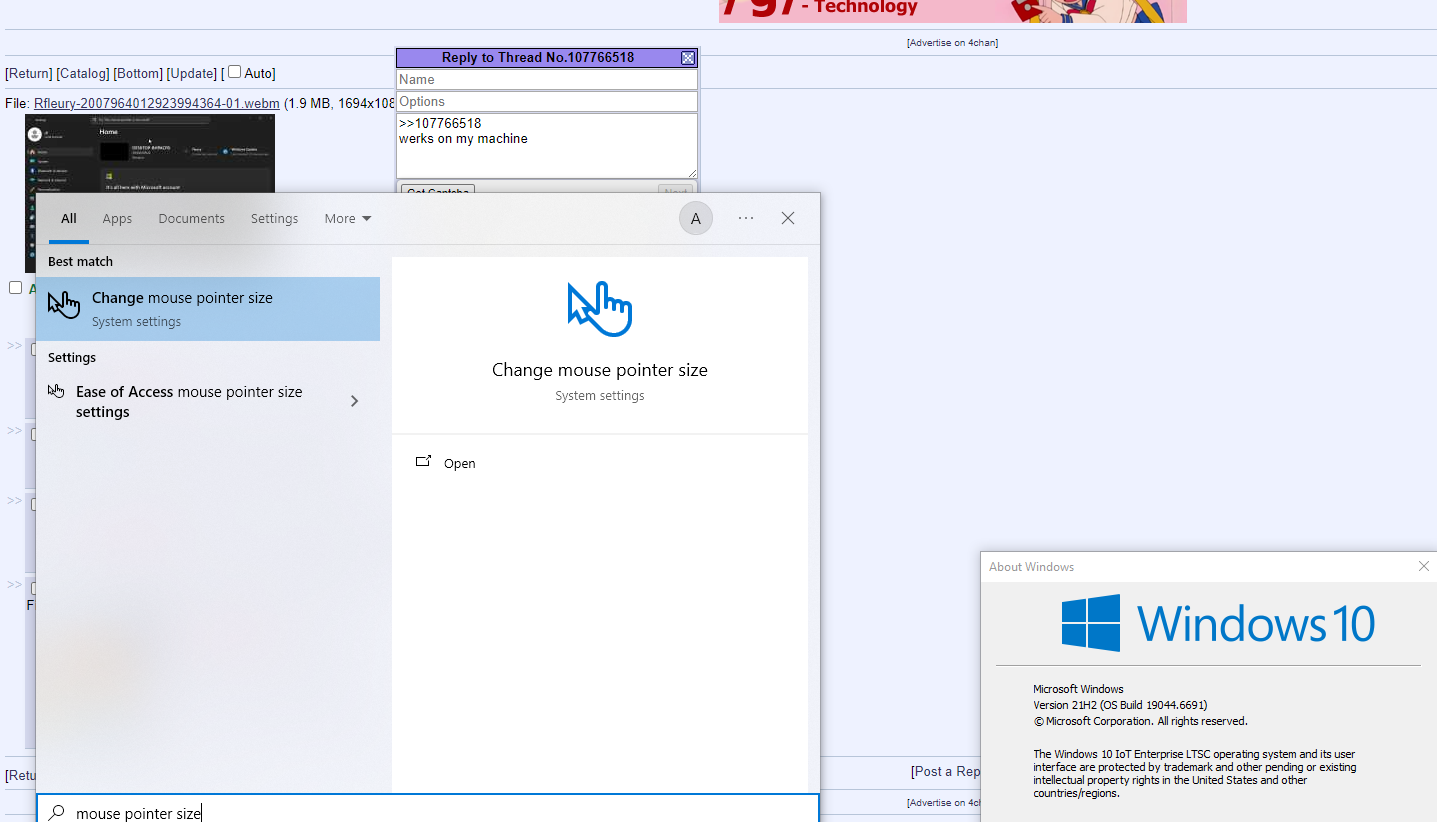The width and height of the screenshot is (1437, 822).
Task: Click the Microsoft Windows text in About dialog
Action: click(1078, 689)
